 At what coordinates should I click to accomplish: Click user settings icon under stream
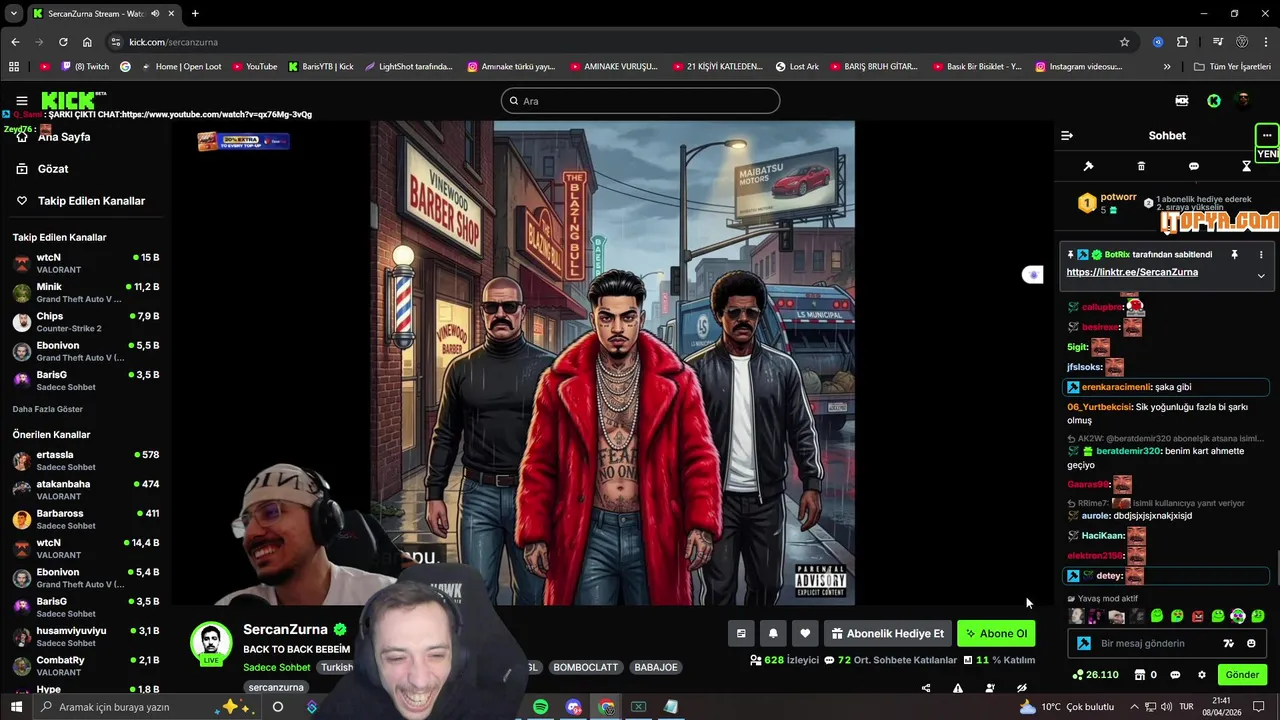coord(990,688)
